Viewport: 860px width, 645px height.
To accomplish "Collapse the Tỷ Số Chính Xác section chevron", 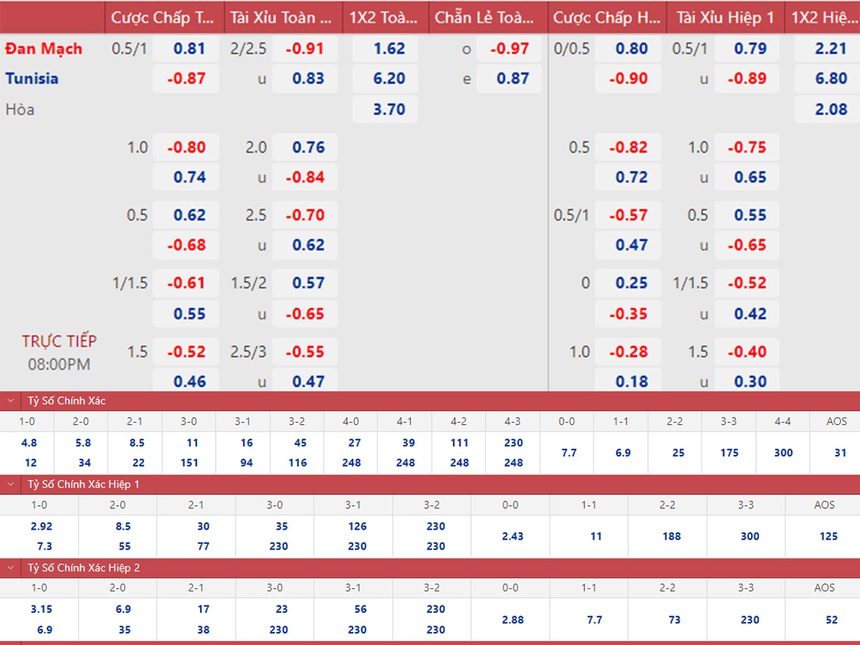I will (x=11, y=401).
